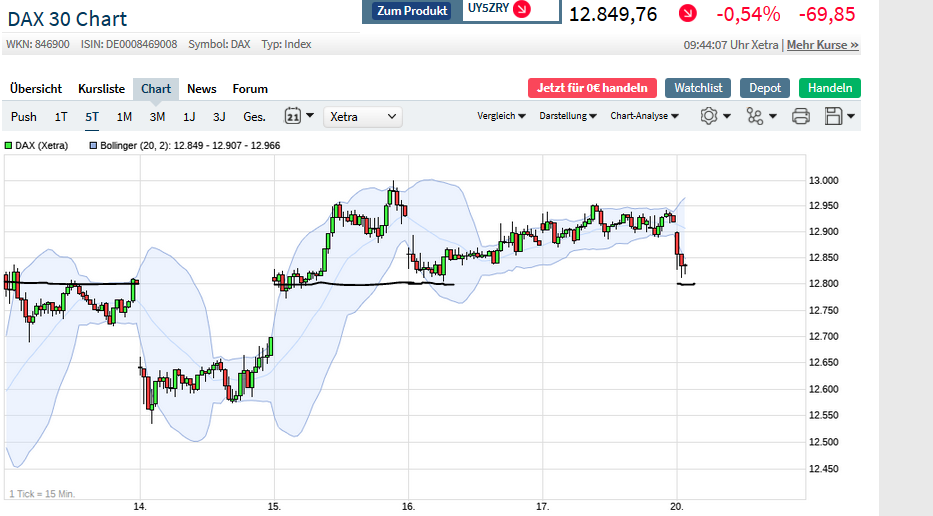Enable Push live updates
Viewport: 933px width, 516px height.
[24, 116]
